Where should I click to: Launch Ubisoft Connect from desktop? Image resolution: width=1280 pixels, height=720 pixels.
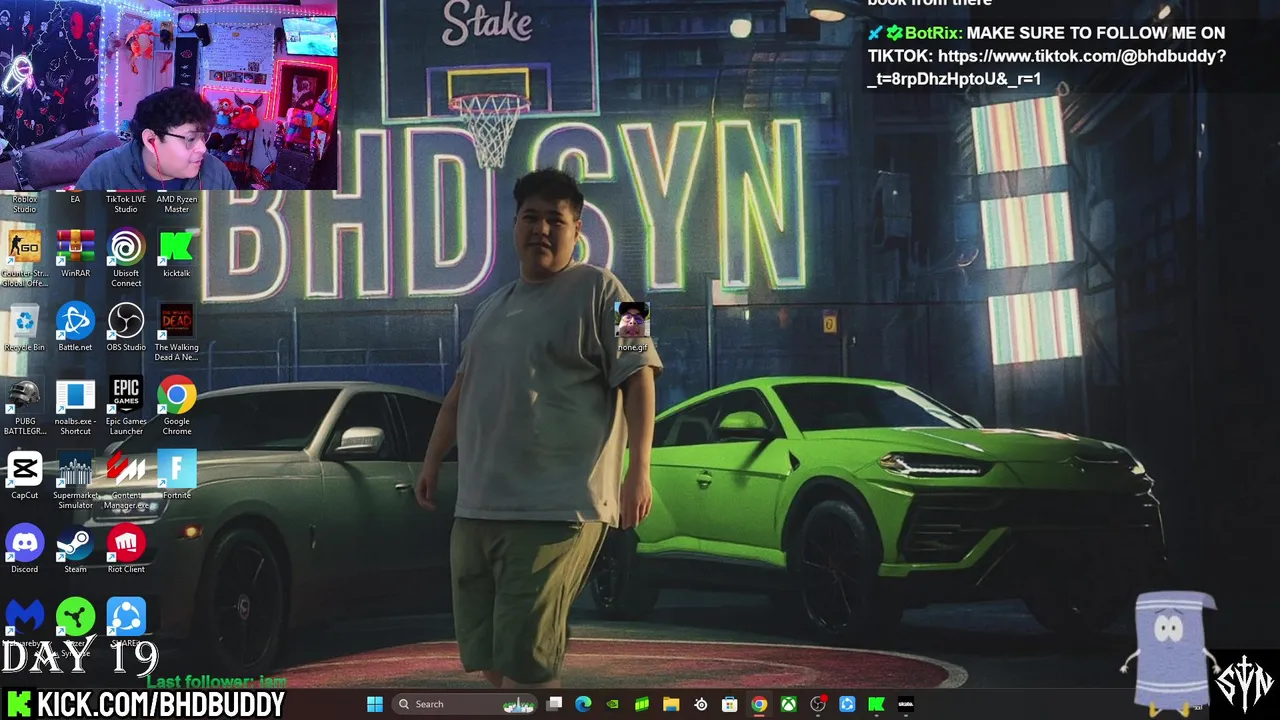click(126, 258)
